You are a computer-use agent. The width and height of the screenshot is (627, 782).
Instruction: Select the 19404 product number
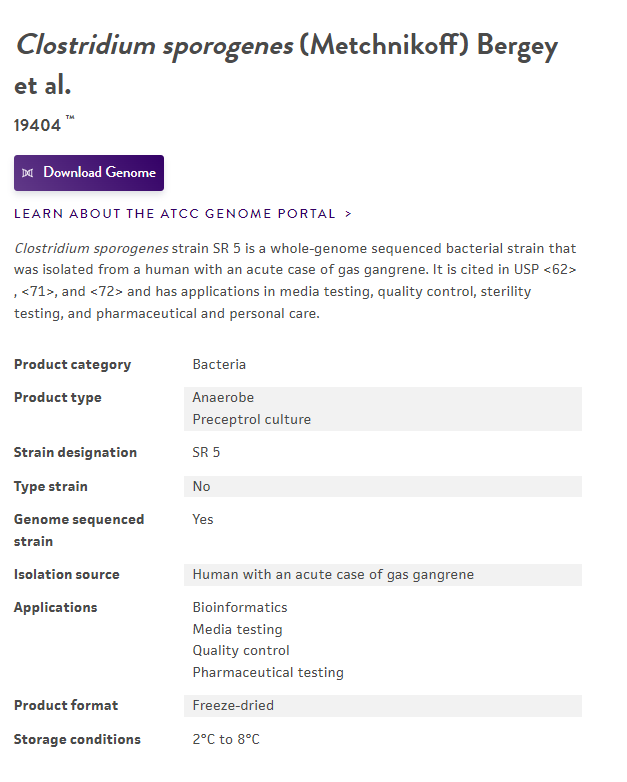click(x=38, y=126)
